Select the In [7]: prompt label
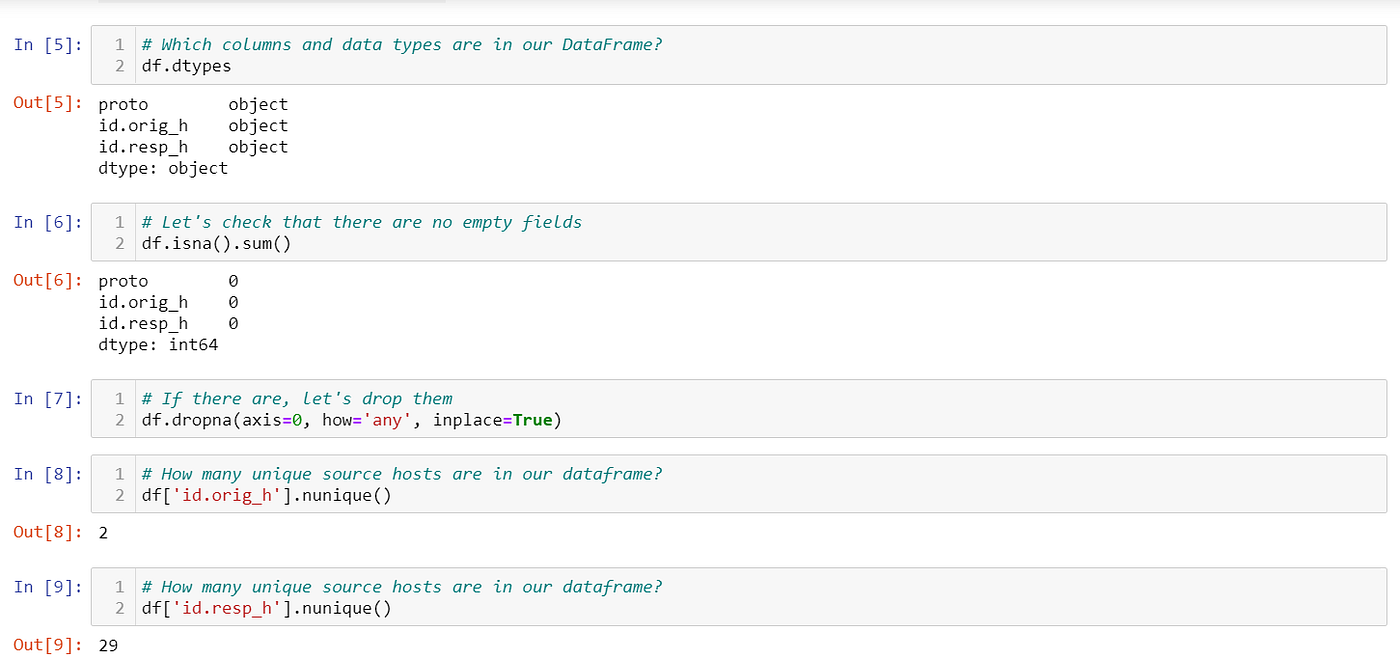Viewport: 1400px width, 659px height. click(48, 398)
